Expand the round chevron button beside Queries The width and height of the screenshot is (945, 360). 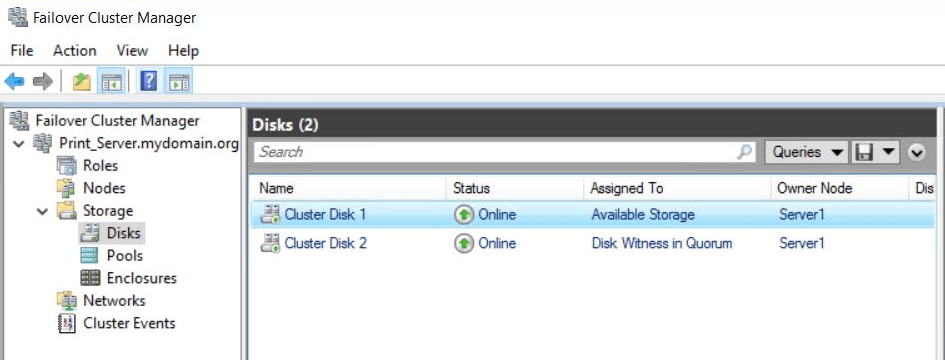tap(917, 153)
